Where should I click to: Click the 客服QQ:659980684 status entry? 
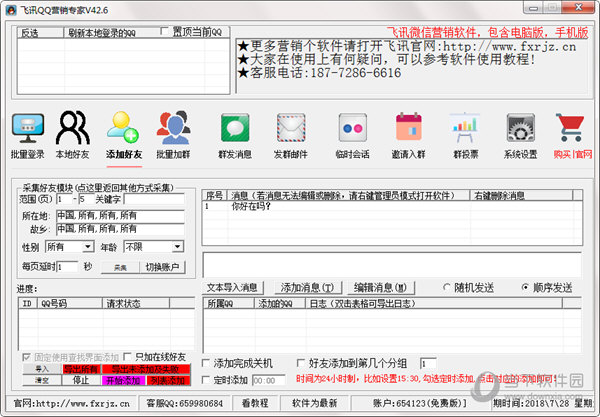184,403
